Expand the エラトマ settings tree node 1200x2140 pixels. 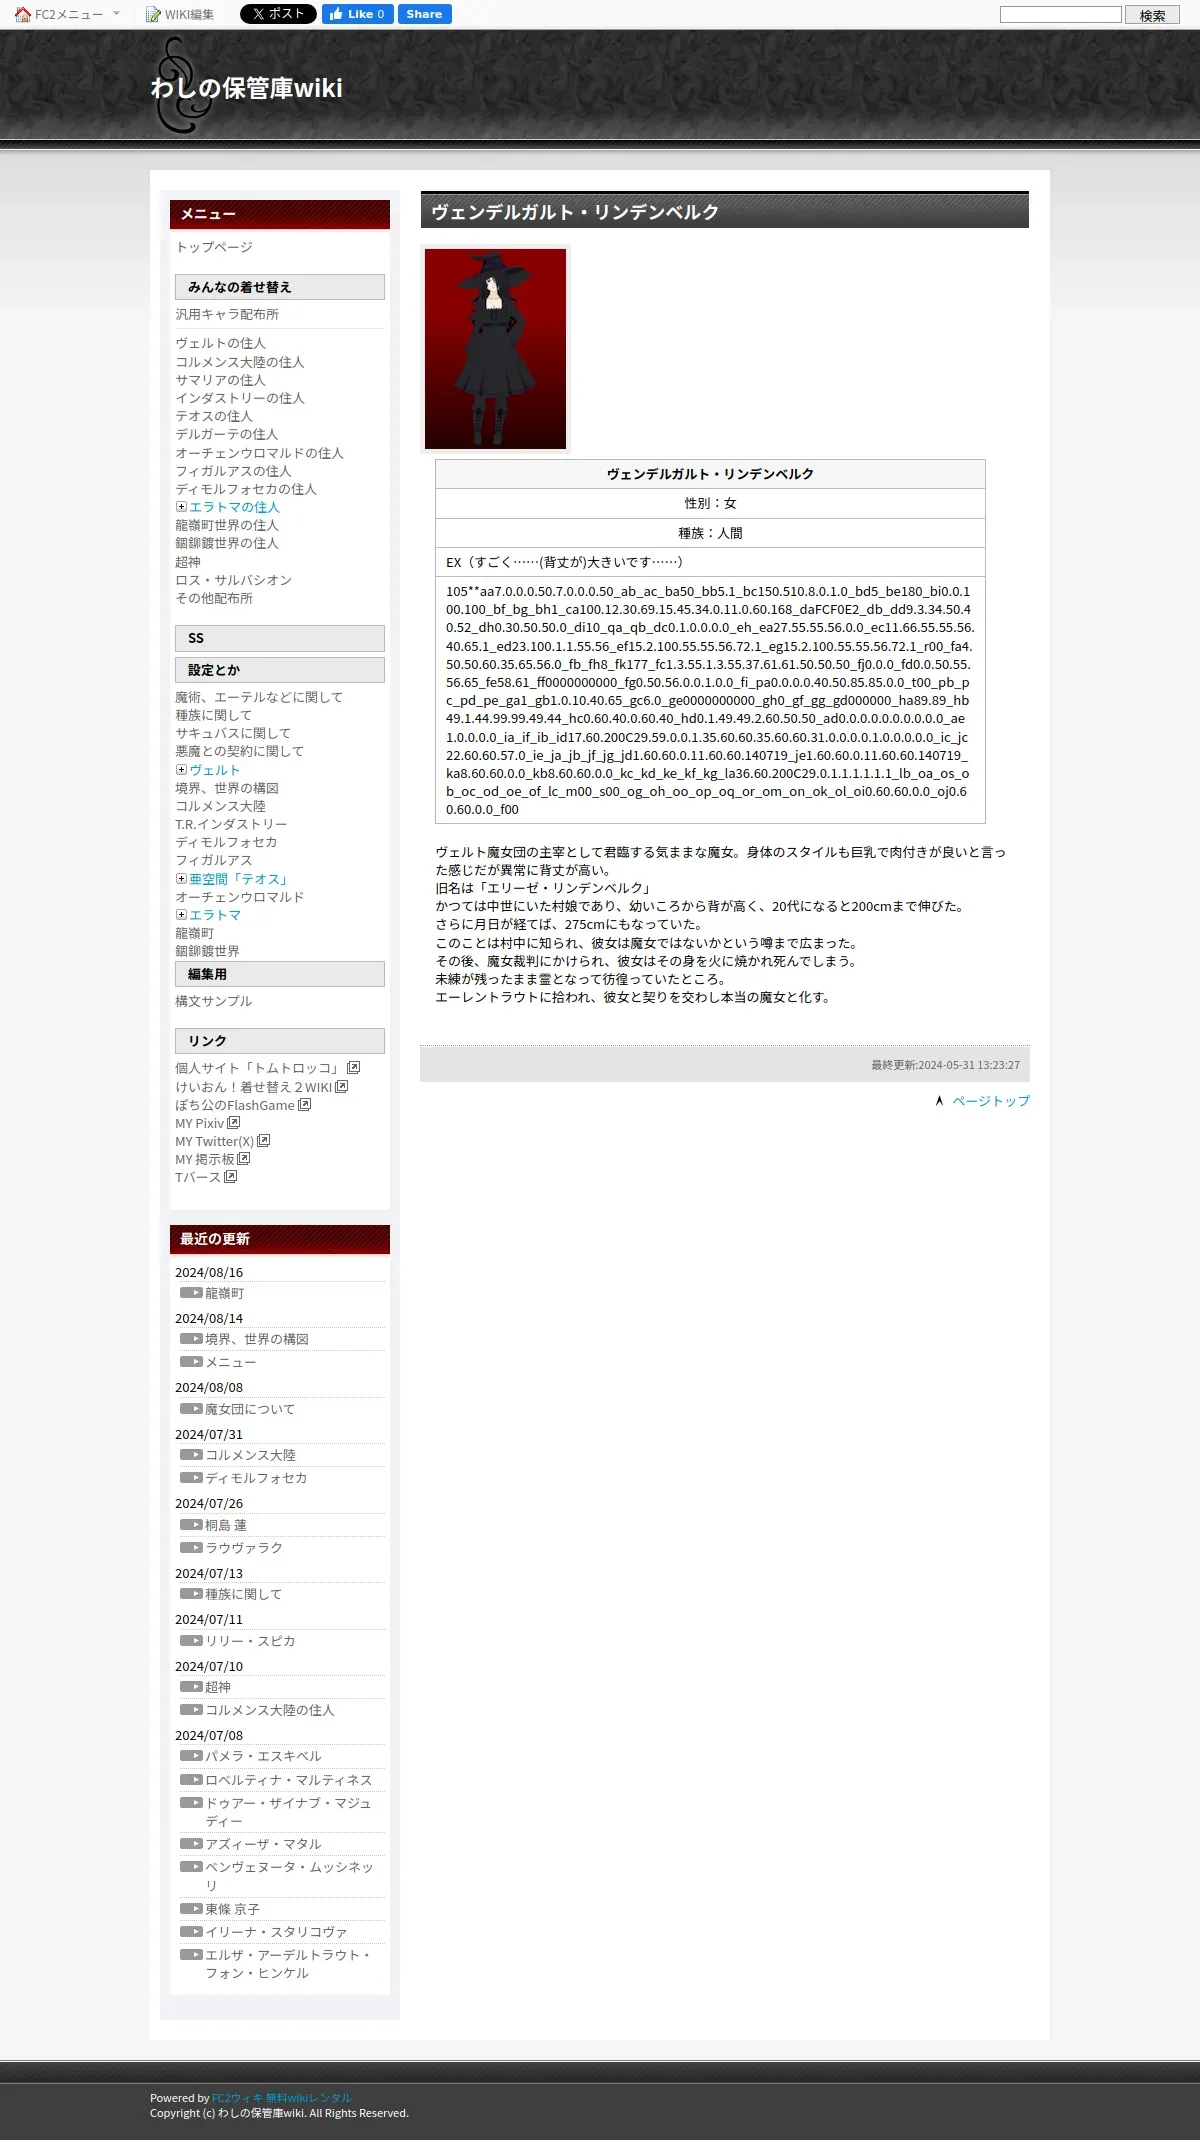182,915
